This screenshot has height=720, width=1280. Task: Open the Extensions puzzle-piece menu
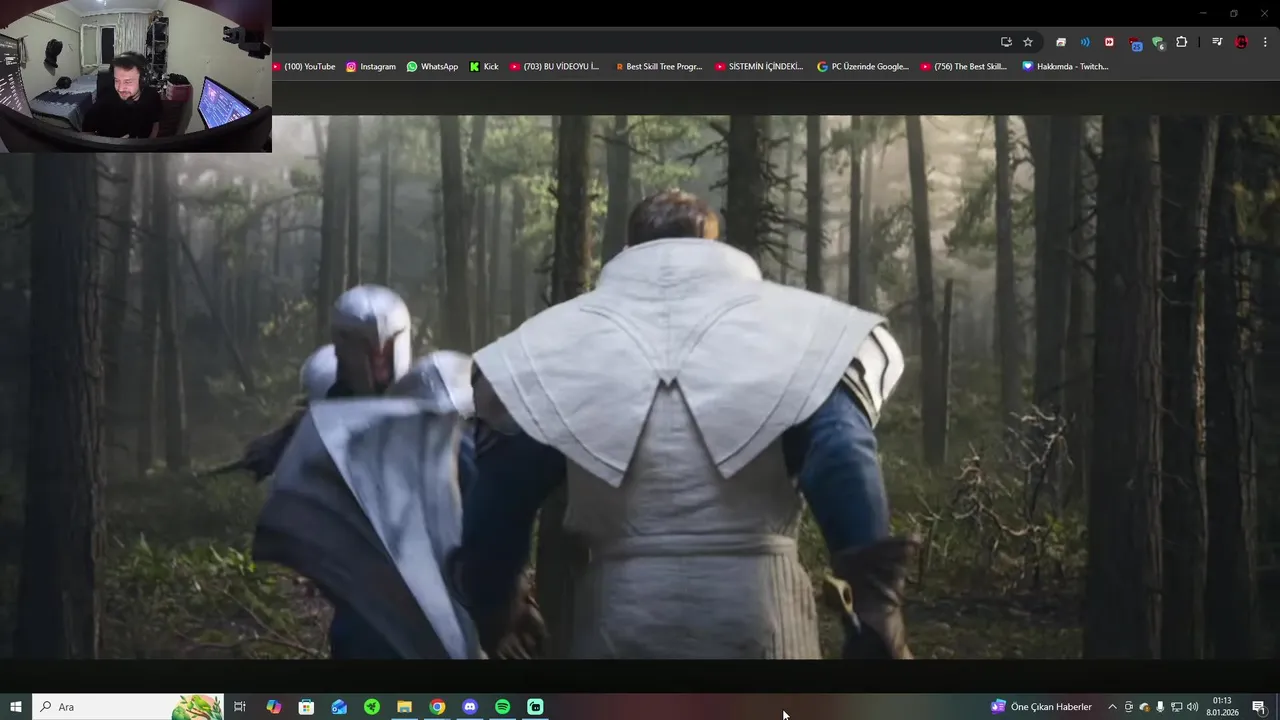click(1182, 42)
